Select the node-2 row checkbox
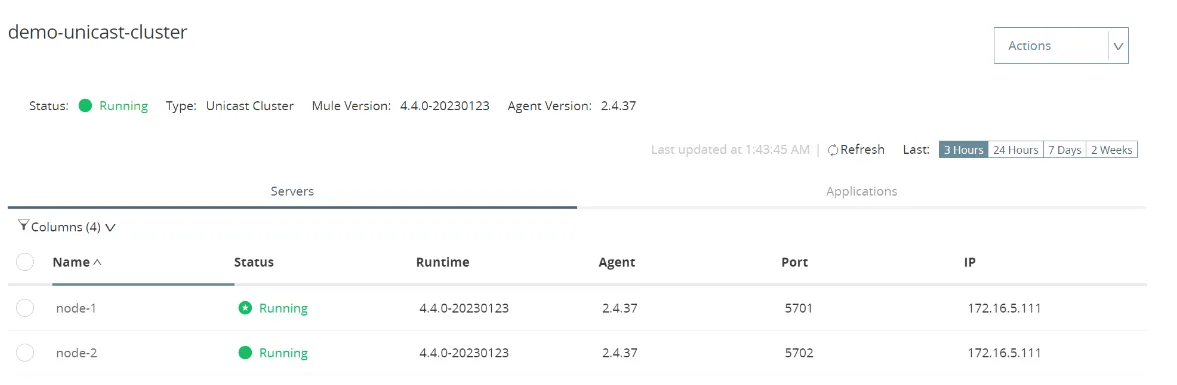The width and height of the screenshot is (1177, 385). [25, 353]
